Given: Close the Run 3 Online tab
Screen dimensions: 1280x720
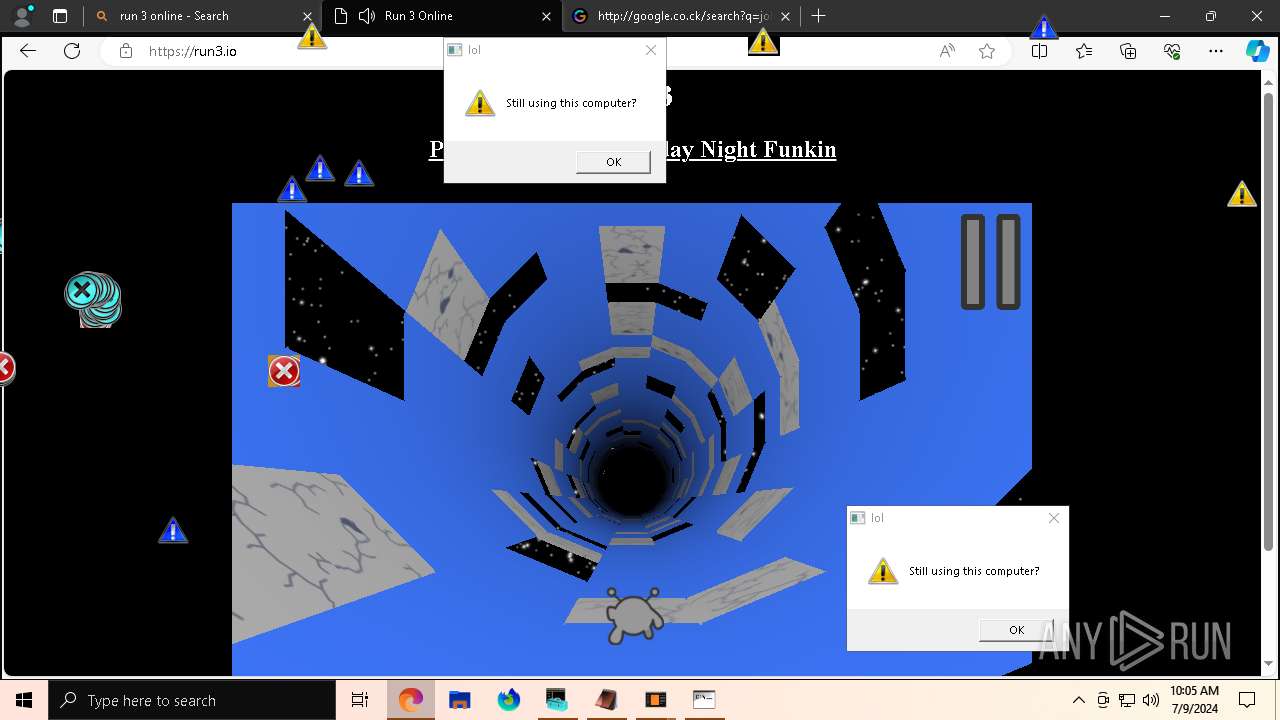Looking at the screenshot, I should (x=546, y=16).
